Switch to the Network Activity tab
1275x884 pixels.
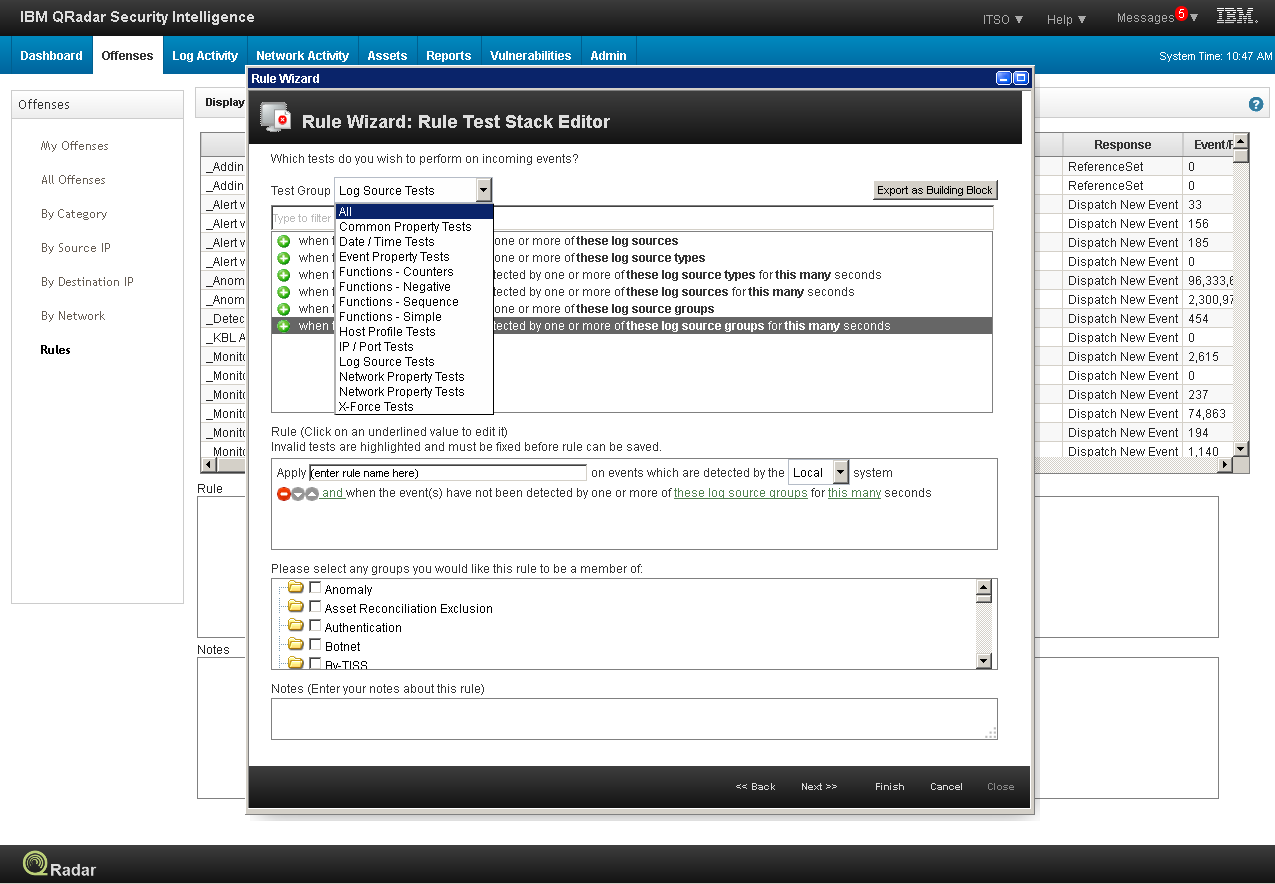click(x=302, y=56)
